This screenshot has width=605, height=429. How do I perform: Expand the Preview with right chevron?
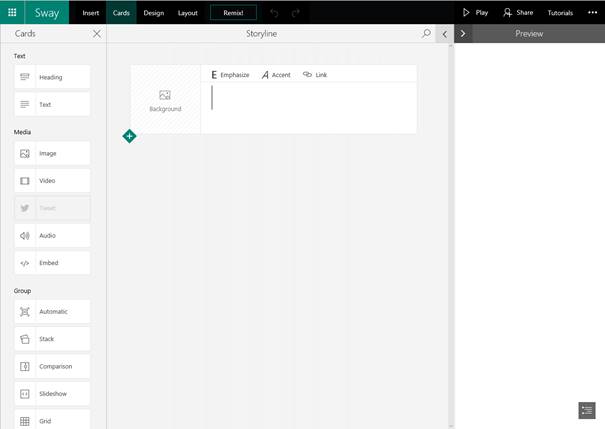tap(462, 33)
